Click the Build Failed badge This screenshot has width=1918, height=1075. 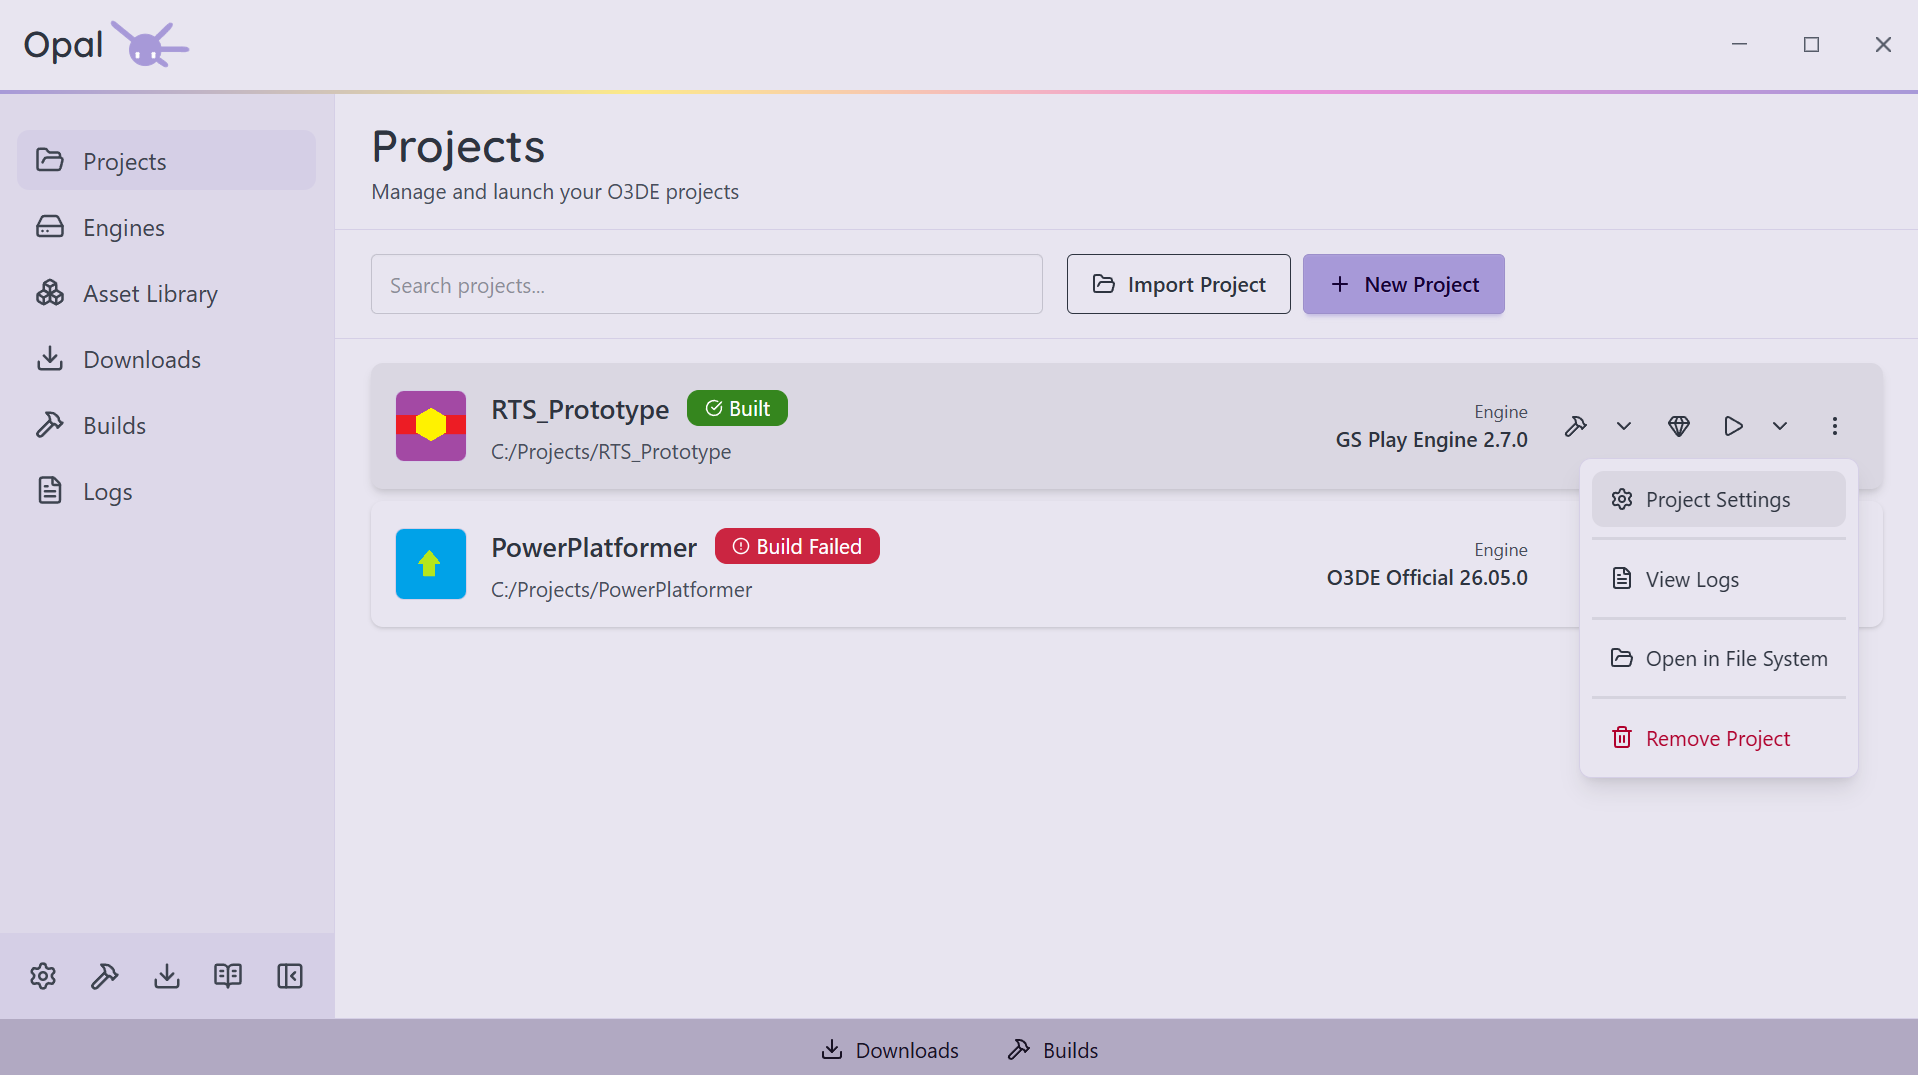(797, 546)
